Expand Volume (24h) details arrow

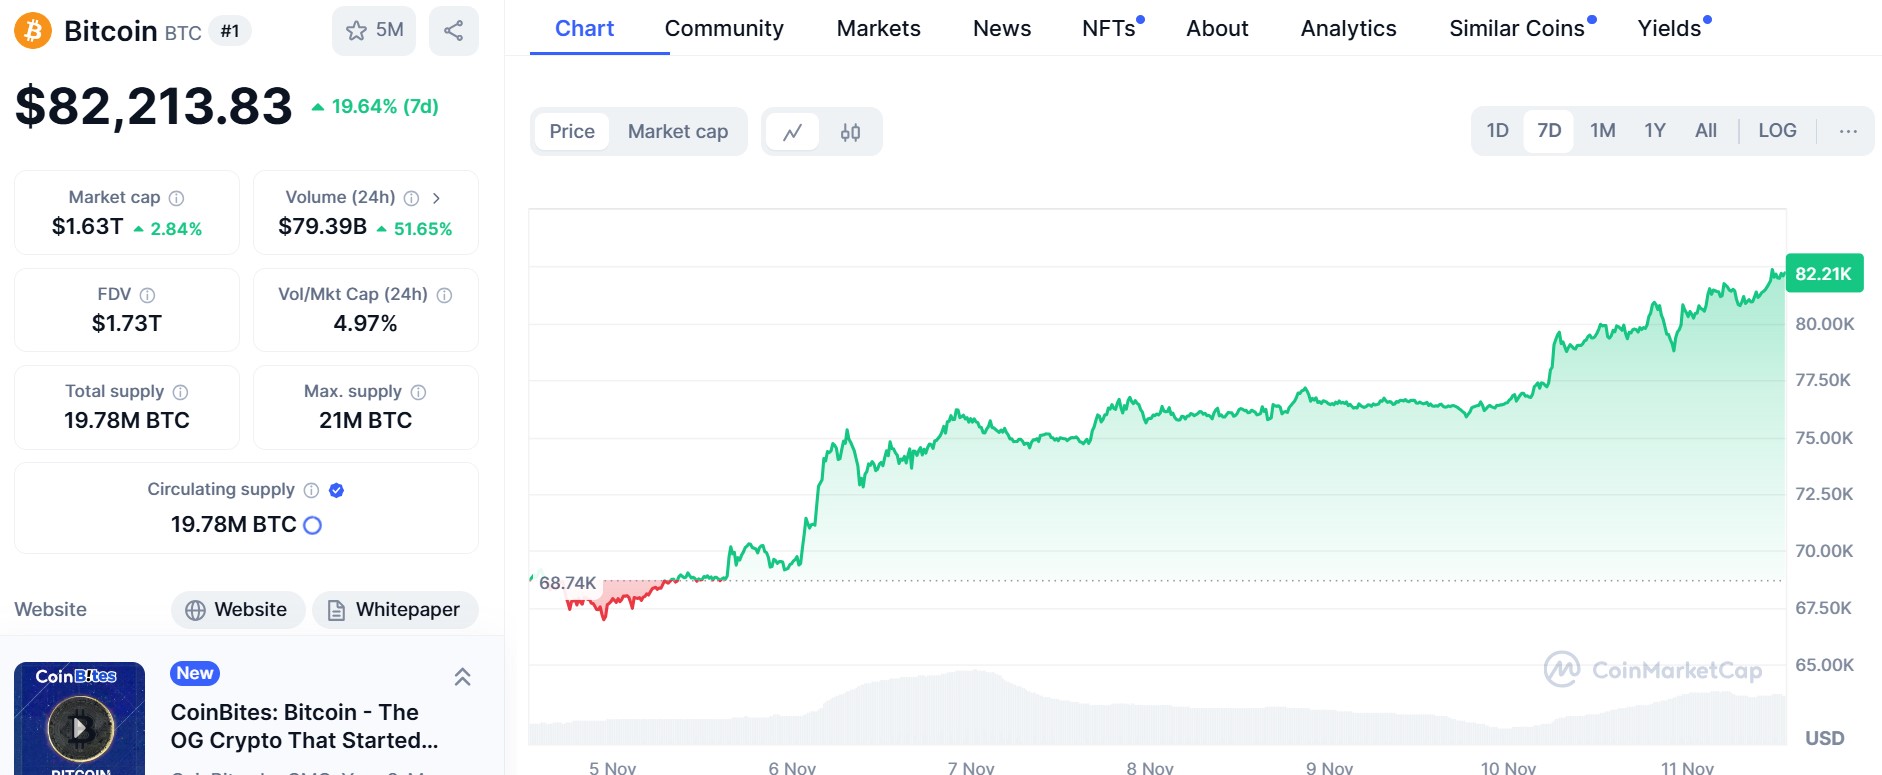(436, 198)
